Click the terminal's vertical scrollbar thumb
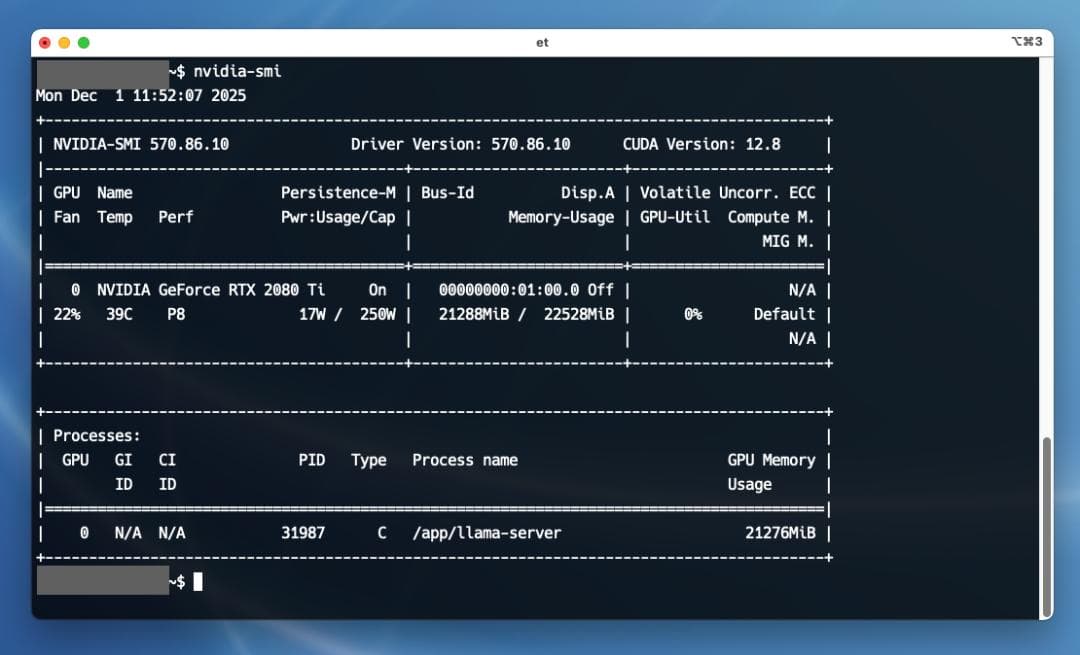This screenshot has width=1080, height=655. [1046, 526]
